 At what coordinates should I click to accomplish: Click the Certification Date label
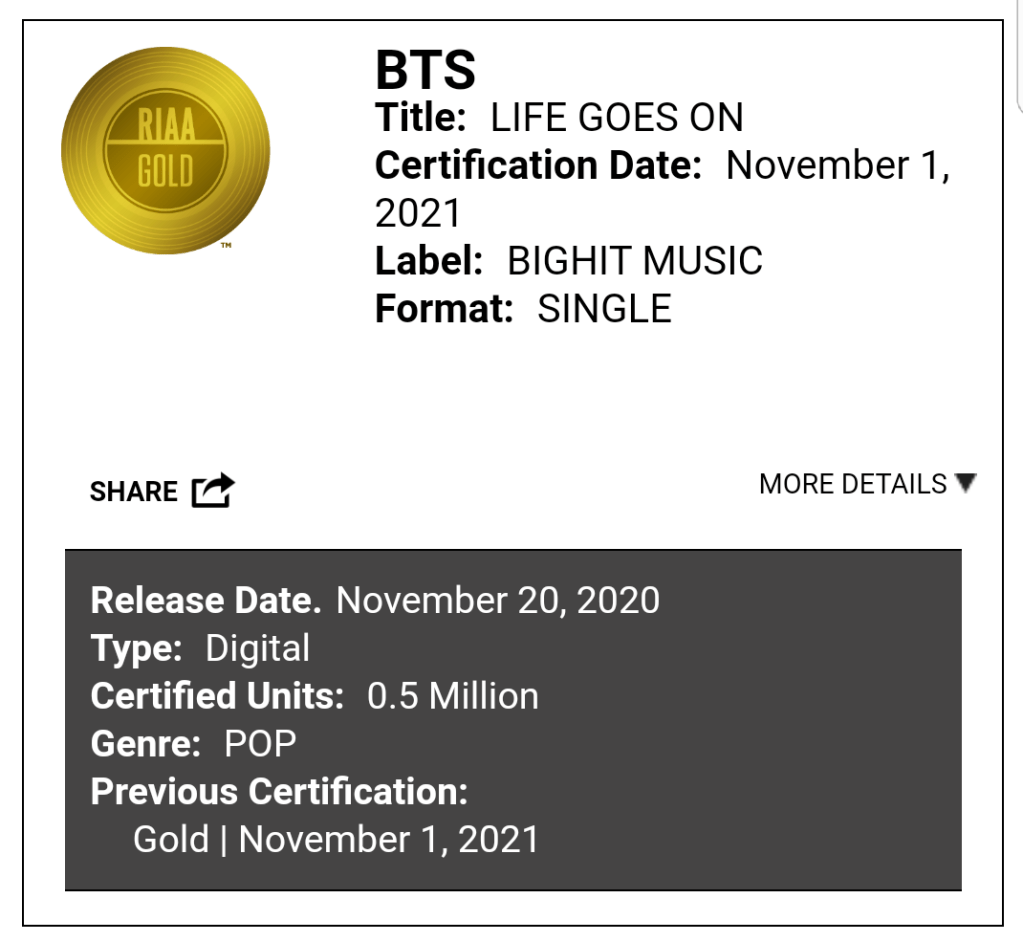(x=538, y=166)
